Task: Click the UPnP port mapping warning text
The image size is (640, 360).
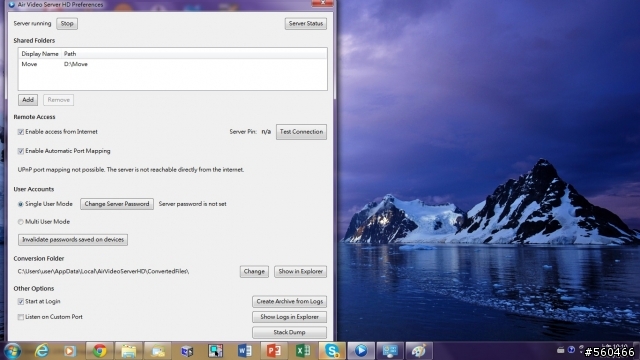Action: (x=131, y=170)
